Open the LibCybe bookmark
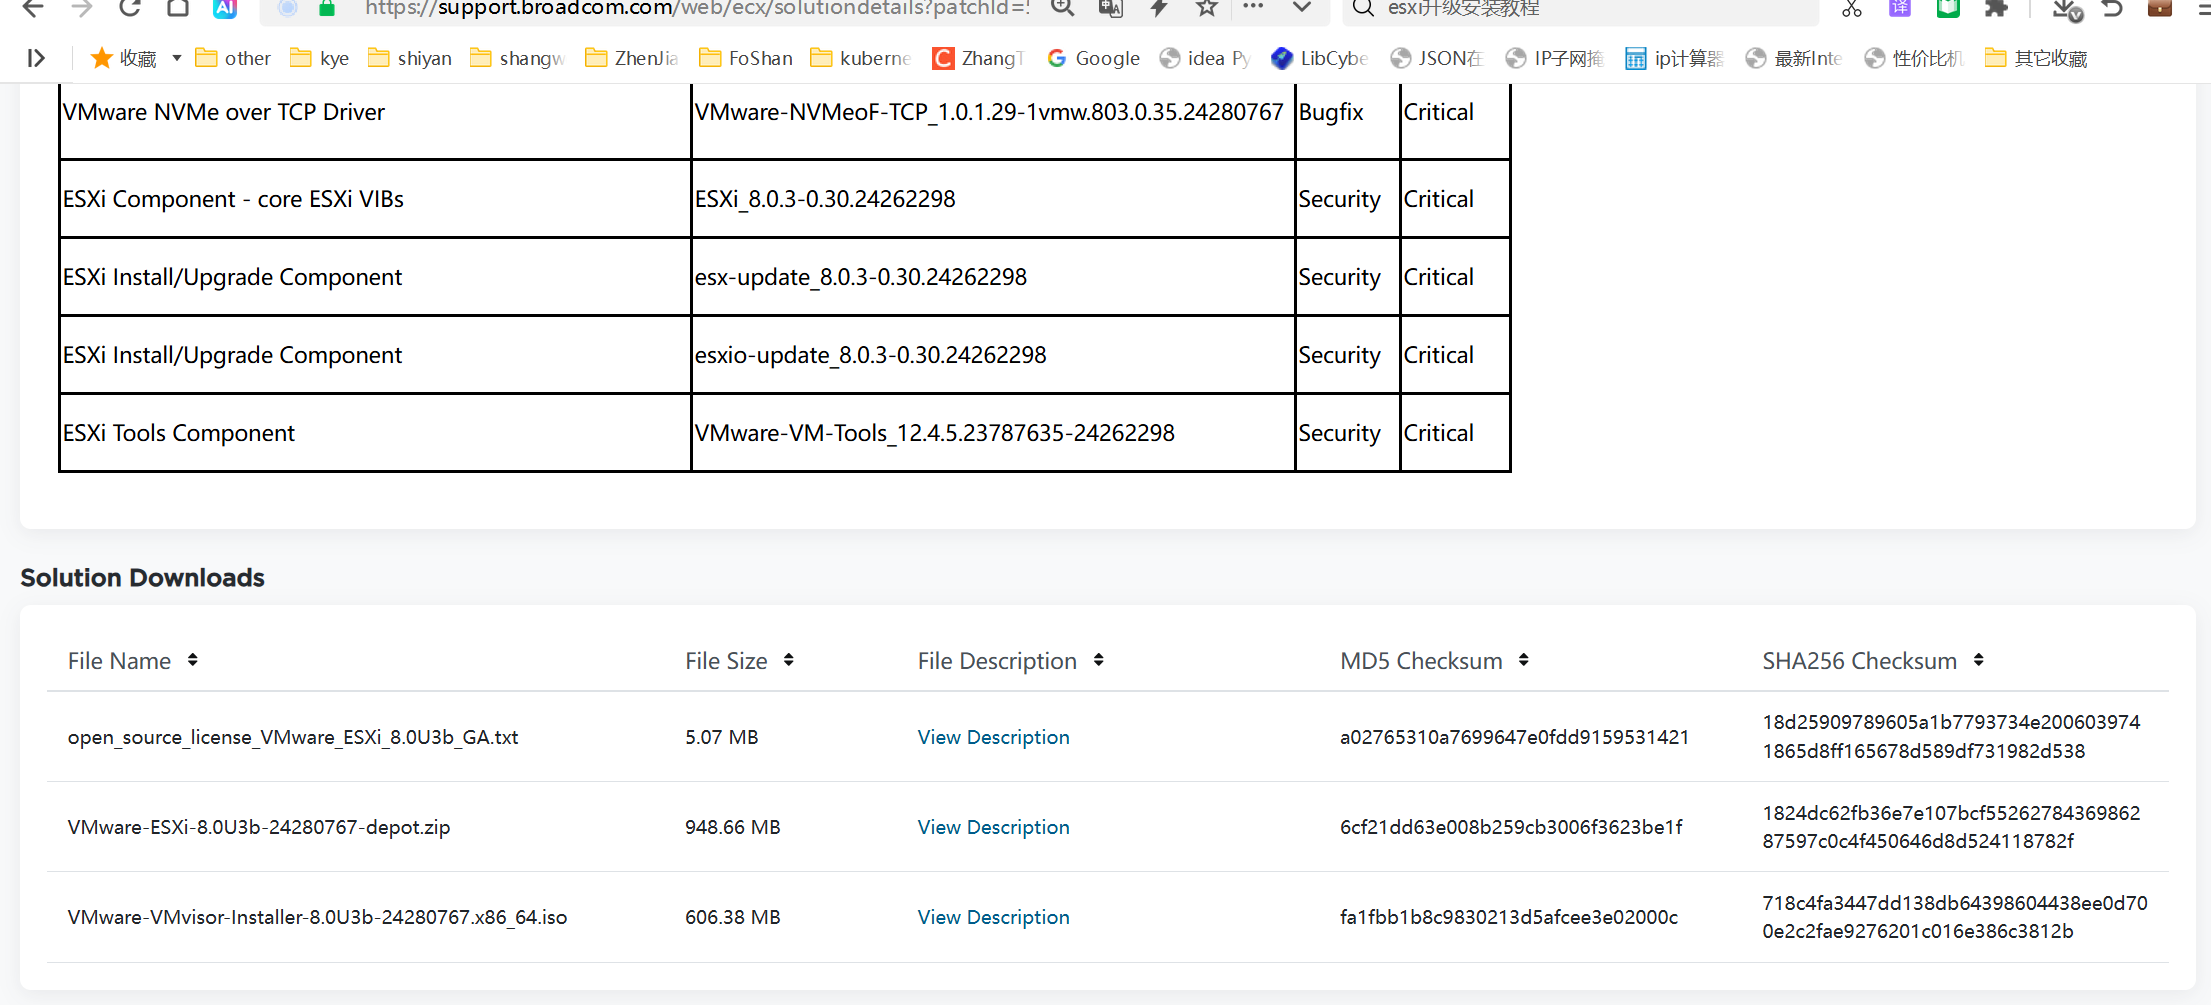 1319,58
